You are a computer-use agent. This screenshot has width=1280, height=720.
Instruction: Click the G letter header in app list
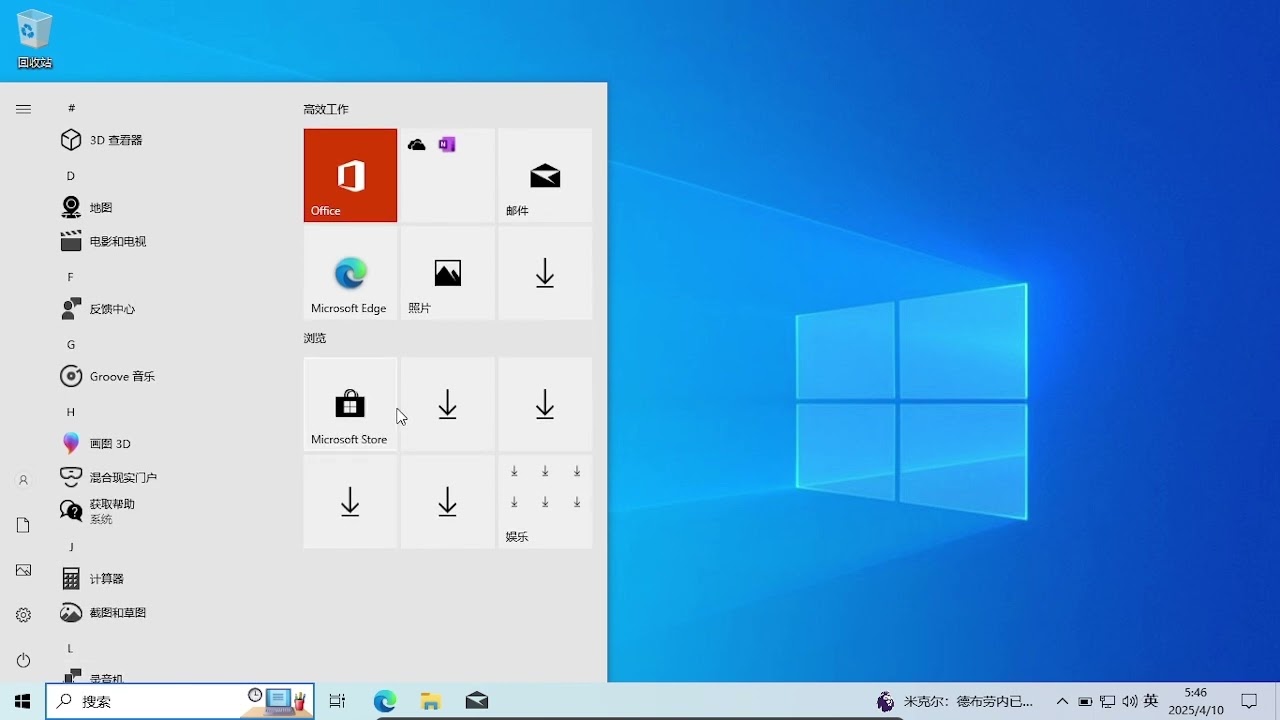coord(71,345)
